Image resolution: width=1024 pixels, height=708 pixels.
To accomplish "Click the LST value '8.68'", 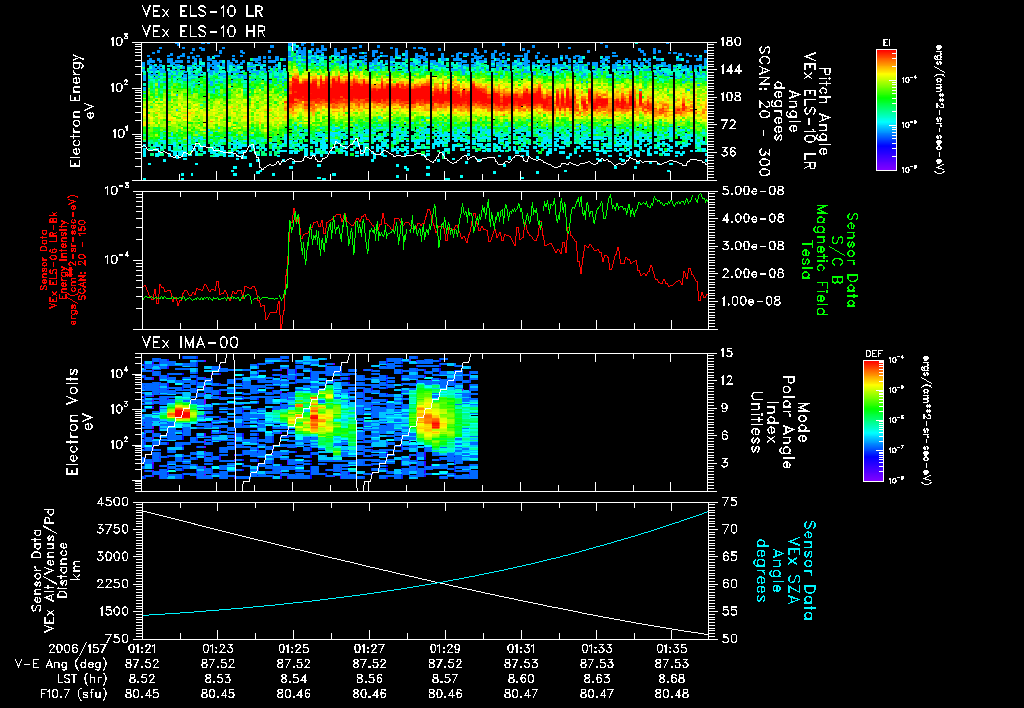I will (672, 679).
